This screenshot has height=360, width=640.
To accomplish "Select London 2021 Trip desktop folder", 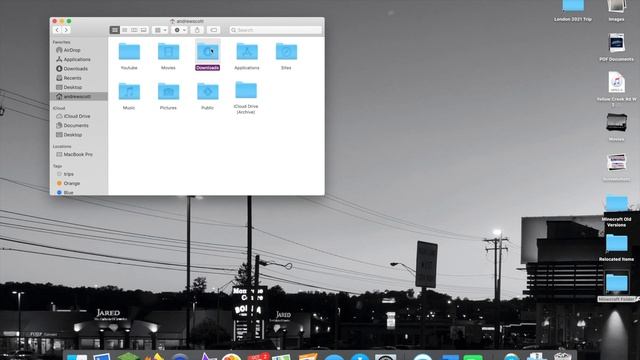I will tap(573, 11).
